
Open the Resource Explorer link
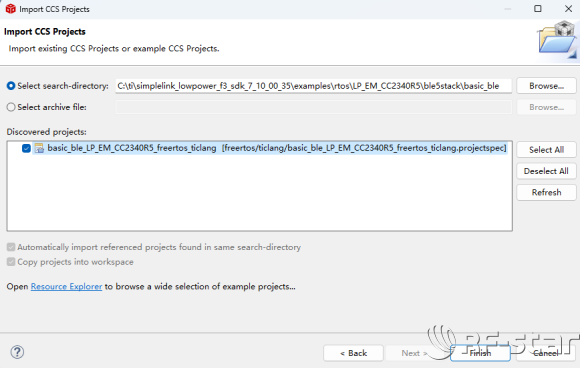click(x=66, y=287)
